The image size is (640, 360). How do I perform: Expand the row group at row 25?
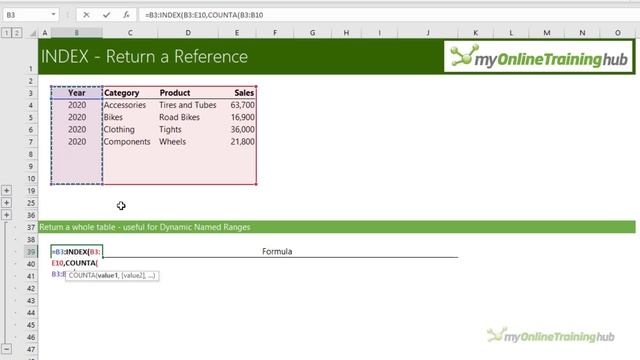(7, 203)
